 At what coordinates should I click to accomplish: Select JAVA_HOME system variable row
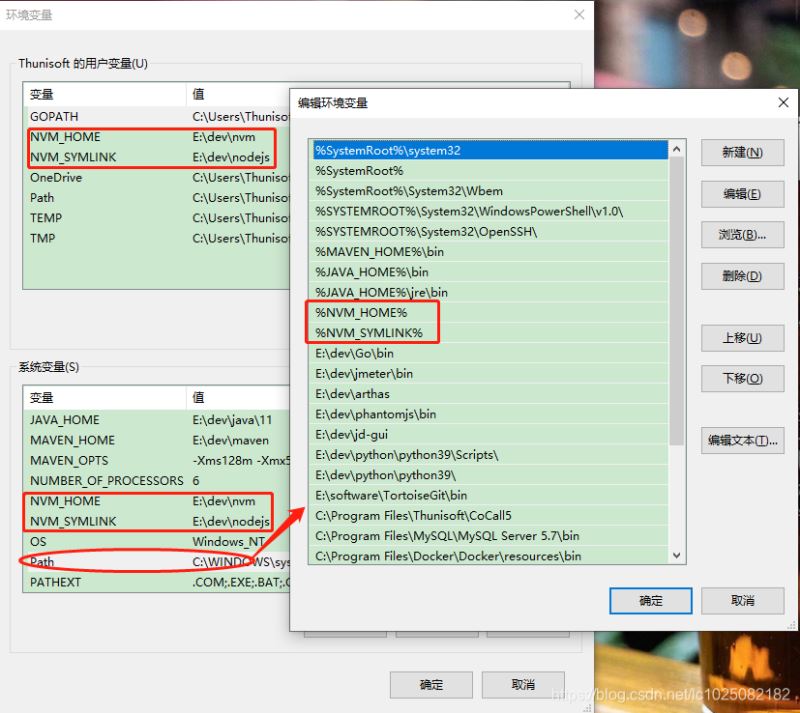click(x=157, y=420)
